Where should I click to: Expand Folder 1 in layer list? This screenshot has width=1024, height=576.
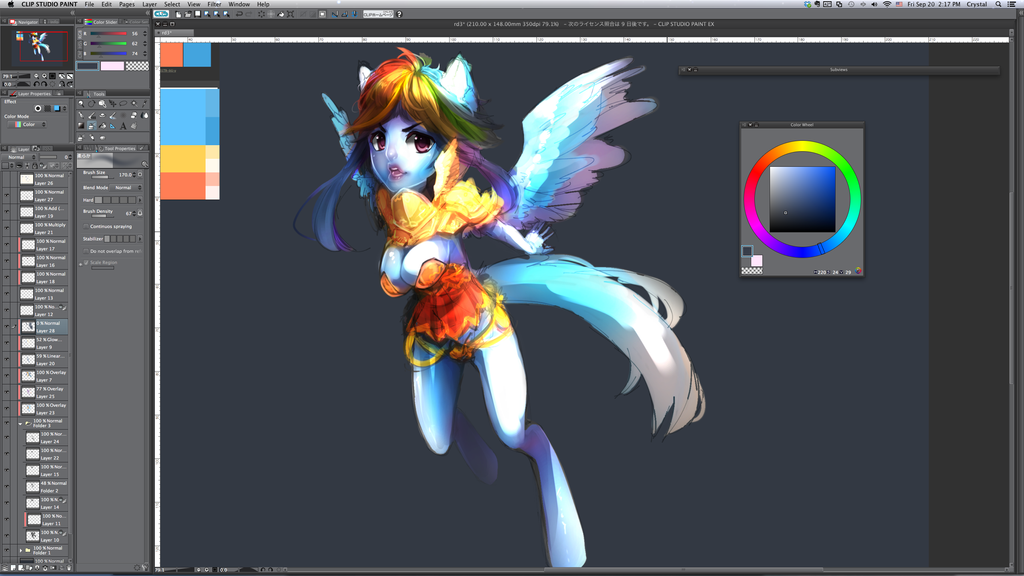(x=20, y=551)
